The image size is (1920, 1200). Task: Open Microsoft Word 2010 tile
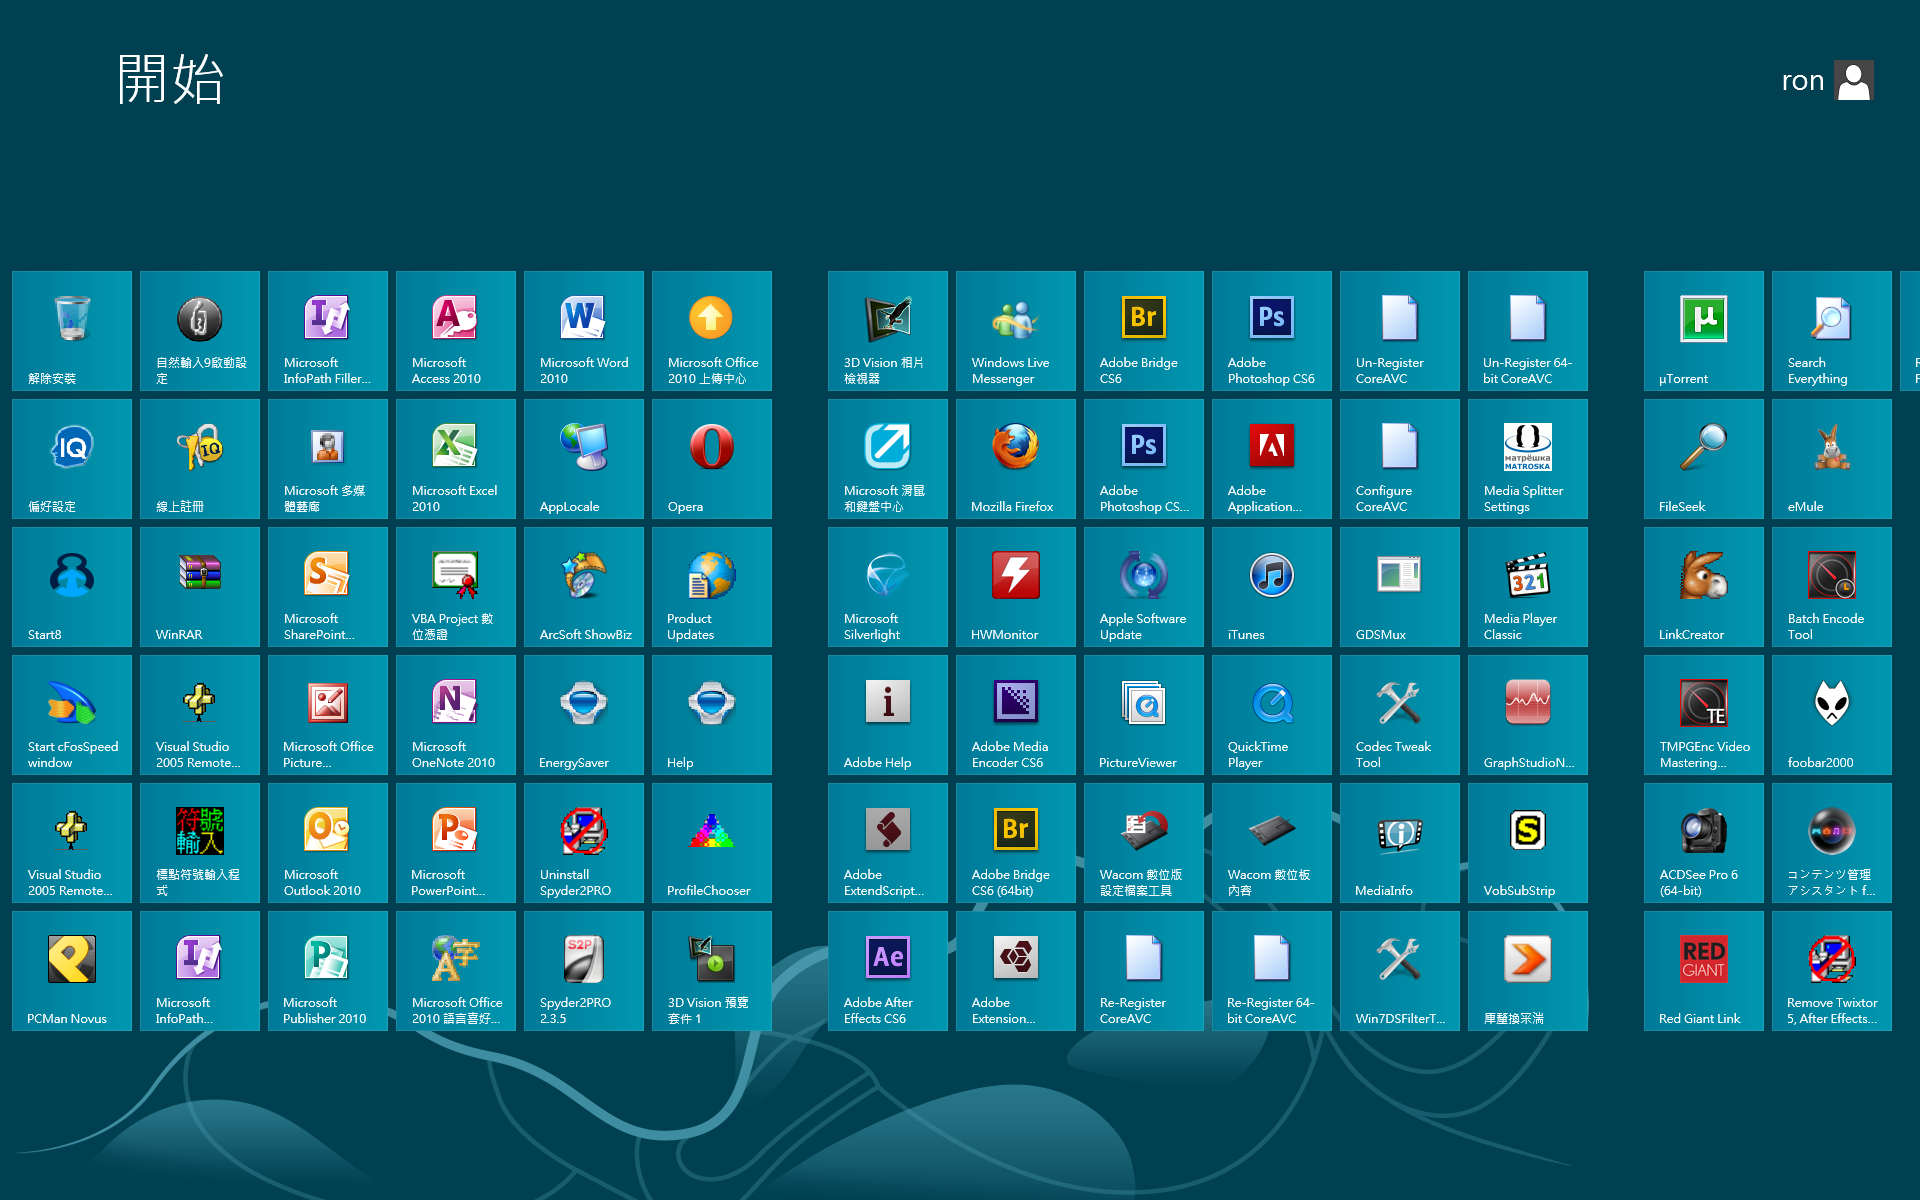pyautogui.click(x=583, y=331)
